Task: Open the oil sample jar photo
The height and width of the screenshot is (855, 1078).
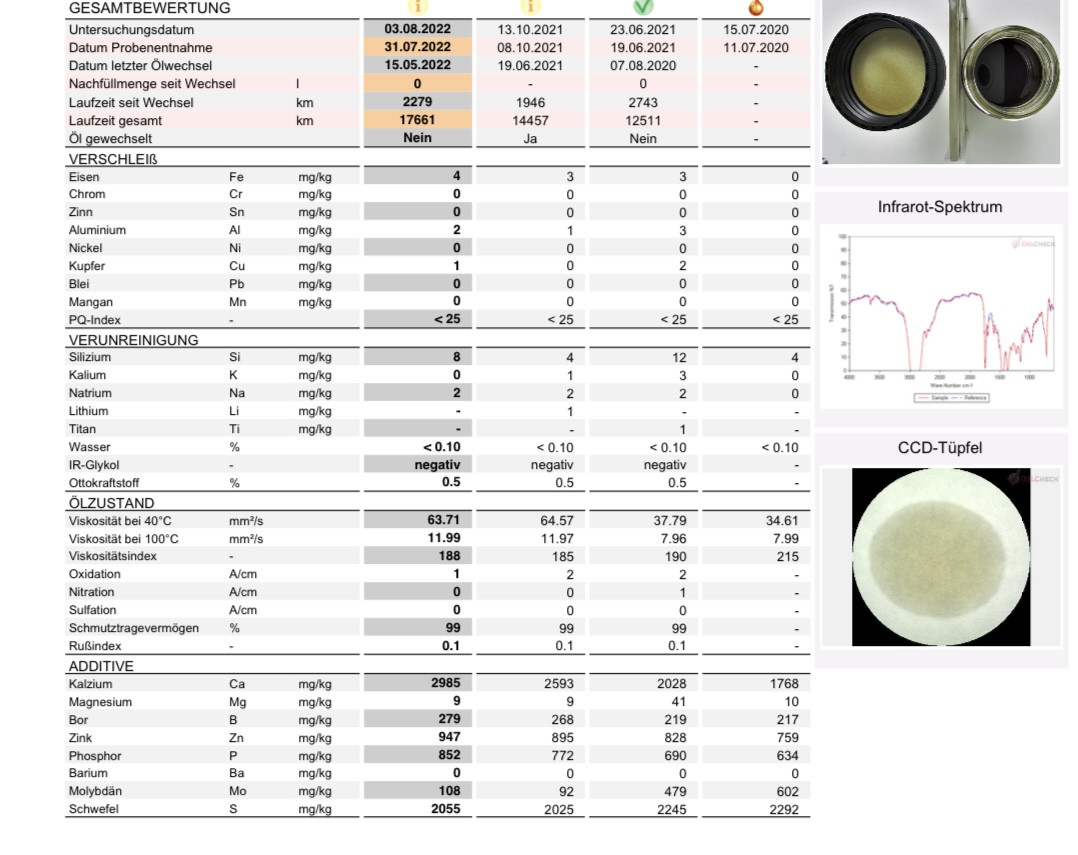Action: (940, 82)
